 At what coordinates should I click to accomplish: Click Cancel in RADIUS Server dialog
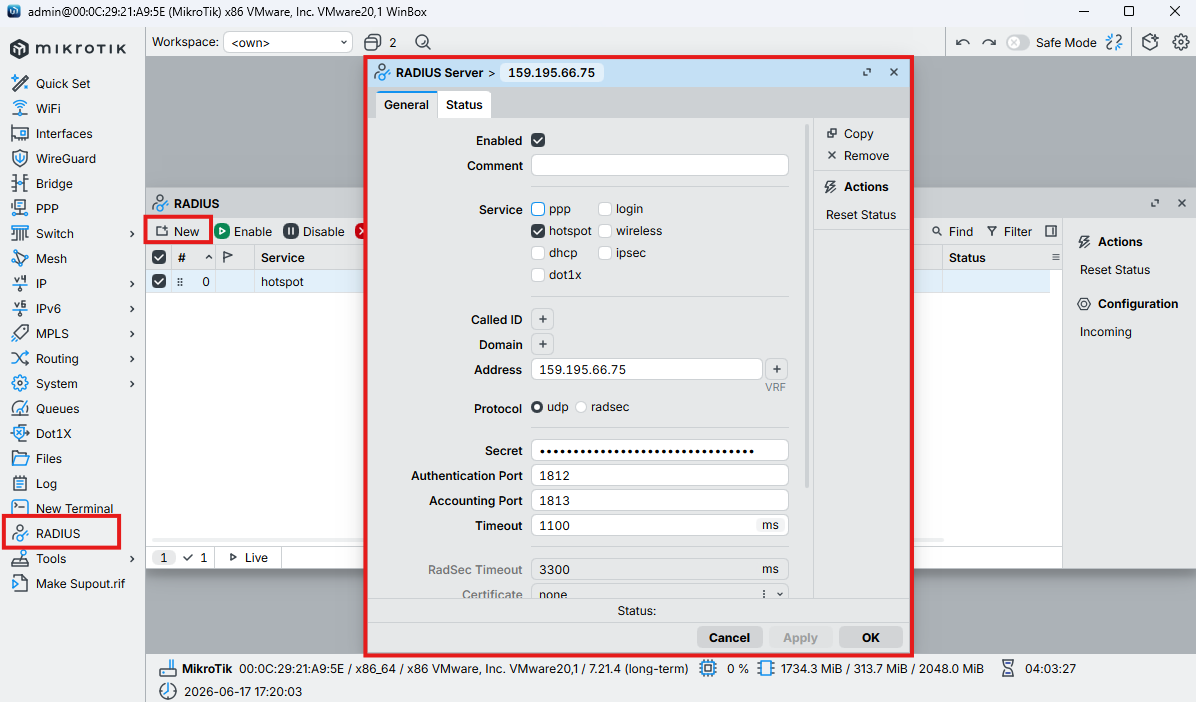[x=729, y=638]
